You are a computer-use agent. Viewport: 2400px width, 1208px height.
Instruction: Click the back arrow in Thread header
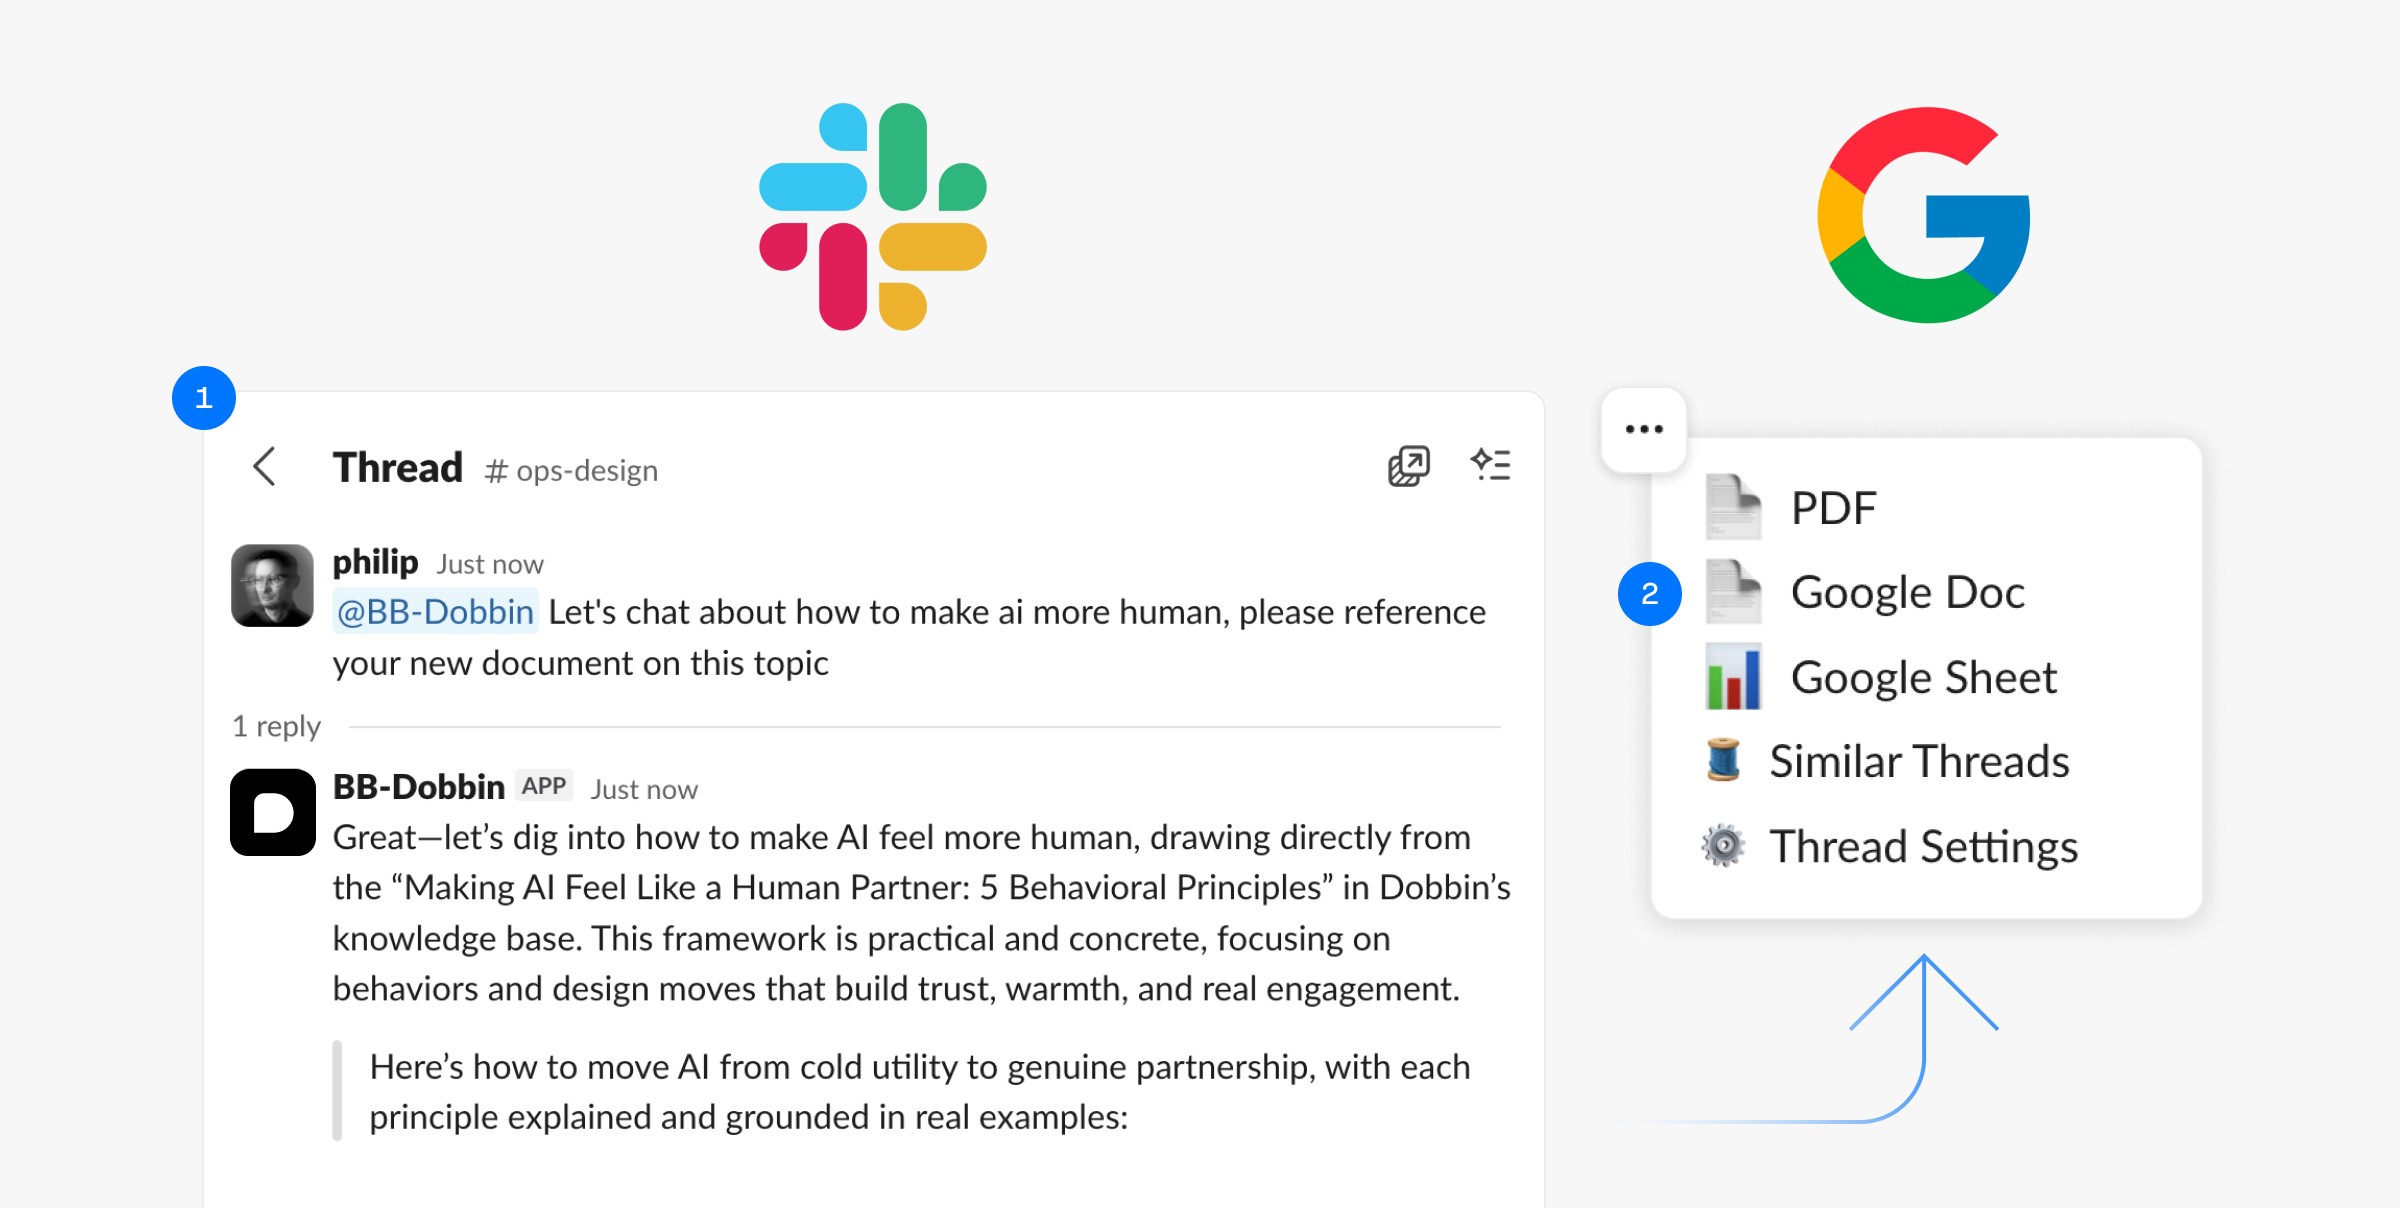(x=264, y=467)
